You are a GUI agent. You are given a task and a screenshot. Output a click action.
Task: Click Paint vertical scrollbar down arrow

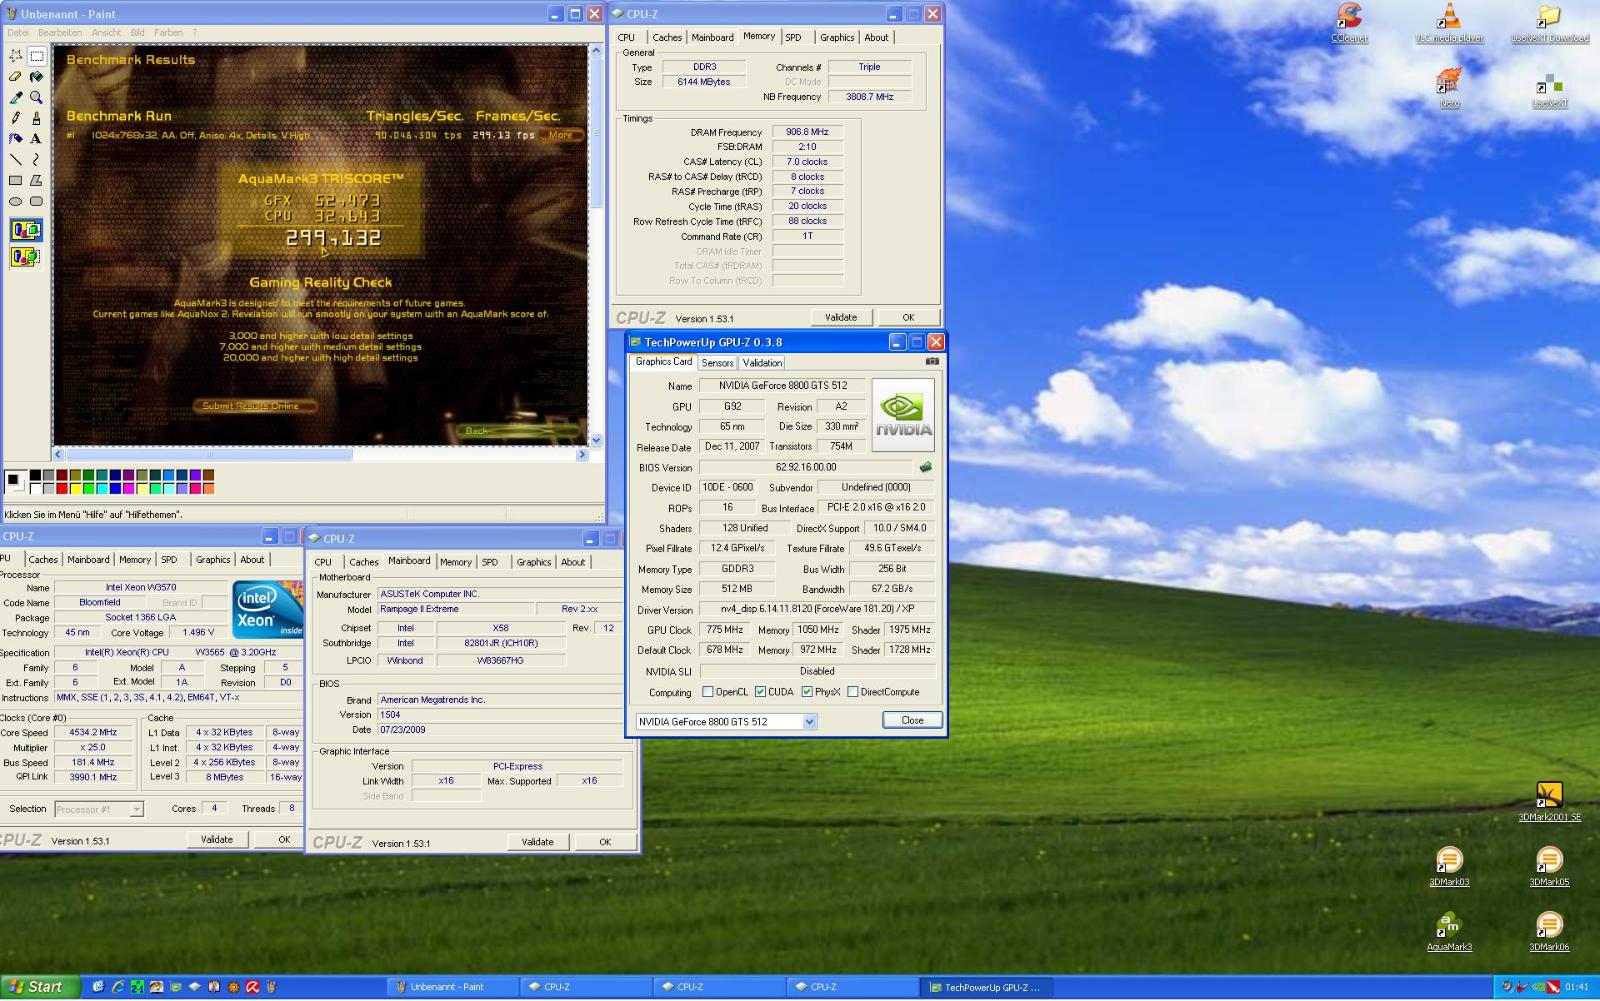point(596,439)
